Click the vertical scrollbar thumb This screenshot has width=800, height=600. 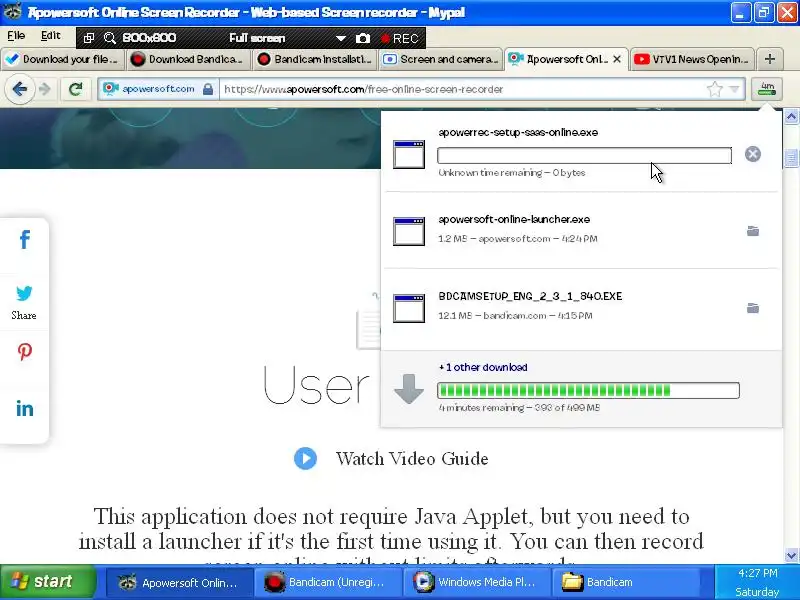click(x=791, y=158)
